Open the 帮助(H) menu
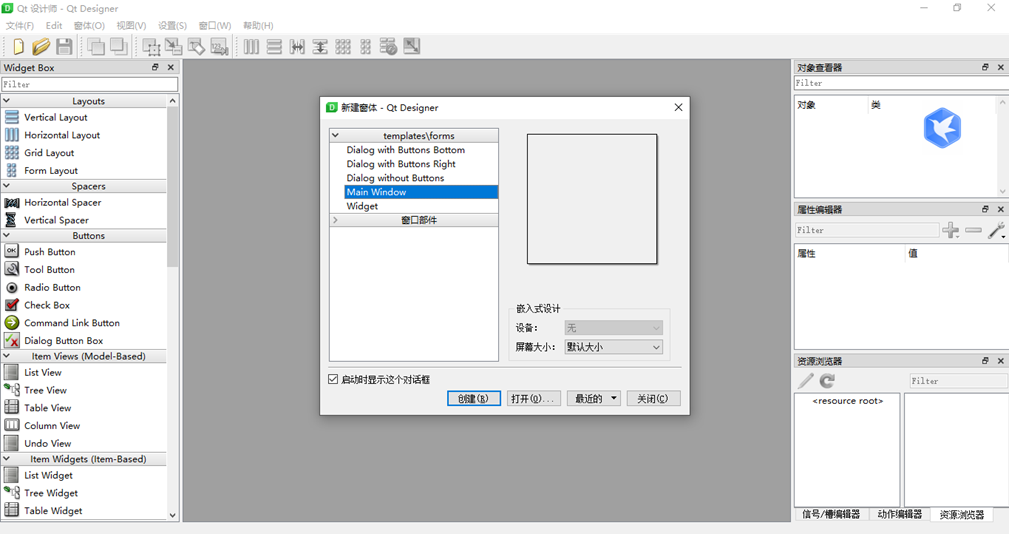The image size is (1009, 534). pos(258,26)
